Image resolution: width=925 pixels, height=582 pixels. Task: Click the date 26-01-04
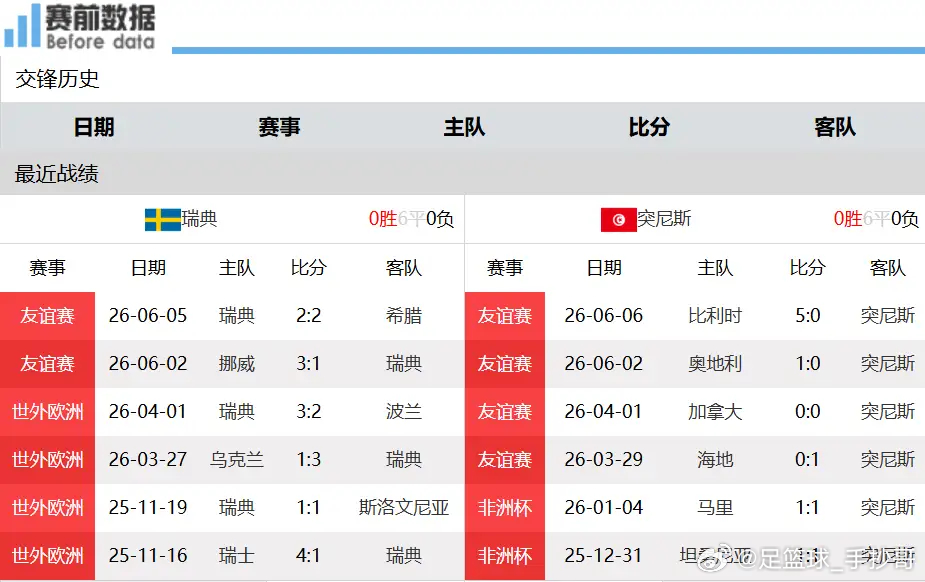click(603, 508)
